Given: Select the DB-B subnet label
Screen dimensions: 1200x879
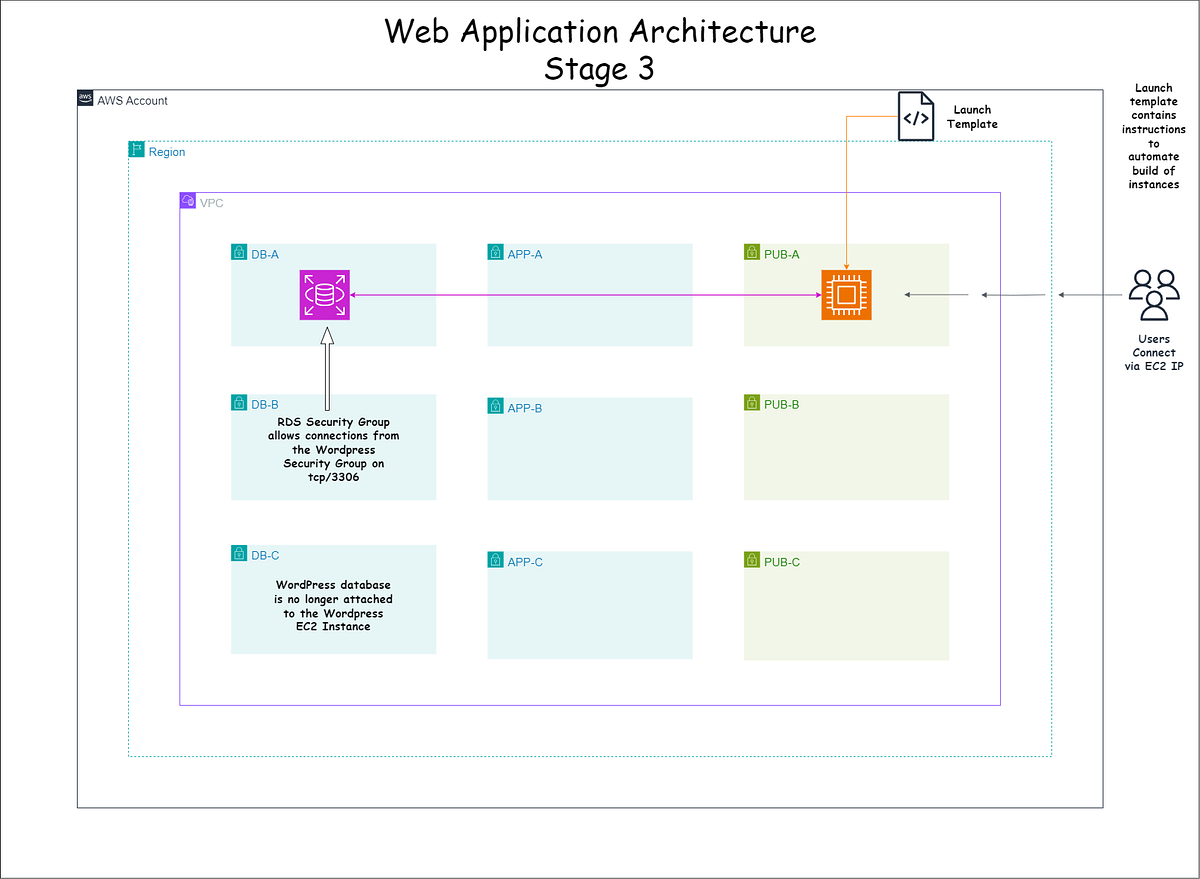Looking at the screenshot, I should [x=266, y=402].
